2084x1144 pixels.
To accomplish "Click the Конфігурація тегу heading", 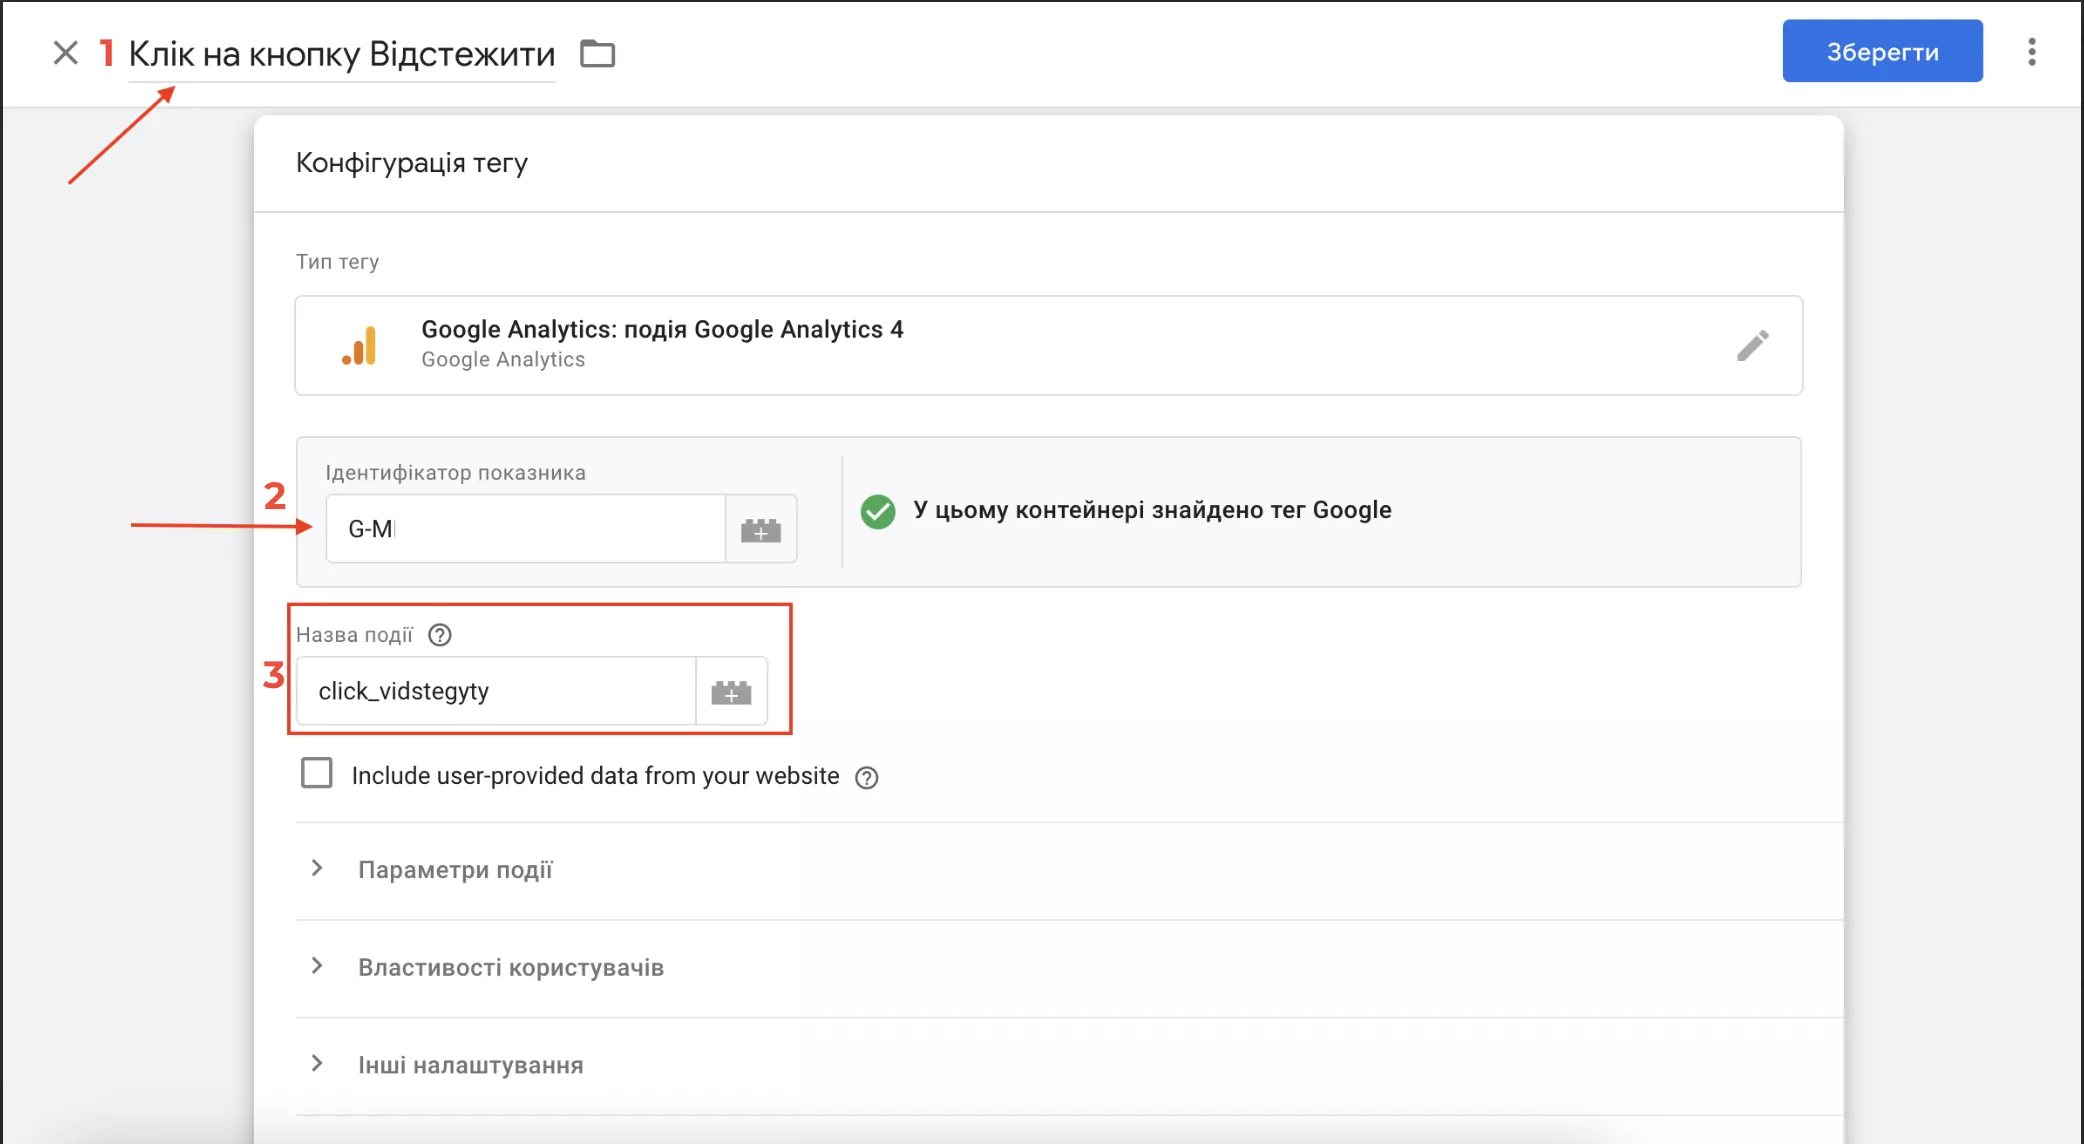I will [412, 163].
